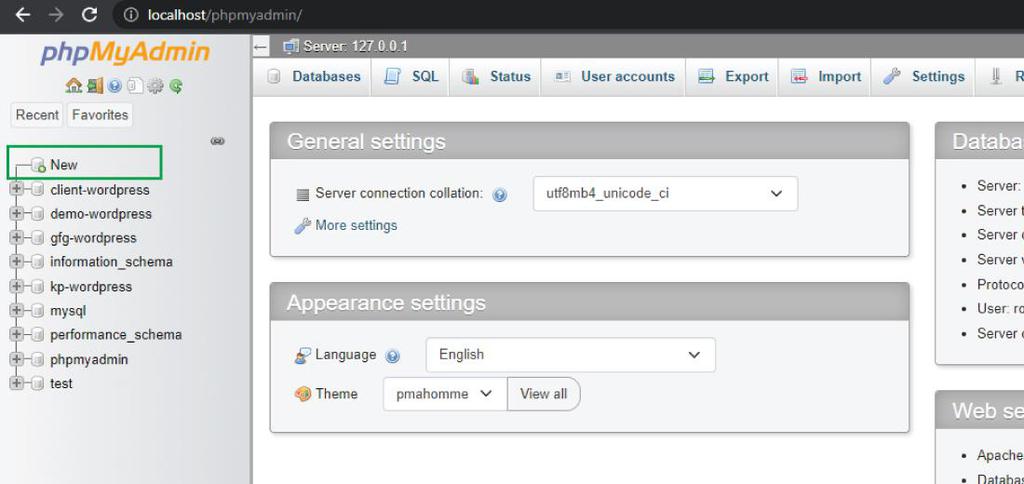Click help icon beside Server connection collation

click(x=500, y=195)
